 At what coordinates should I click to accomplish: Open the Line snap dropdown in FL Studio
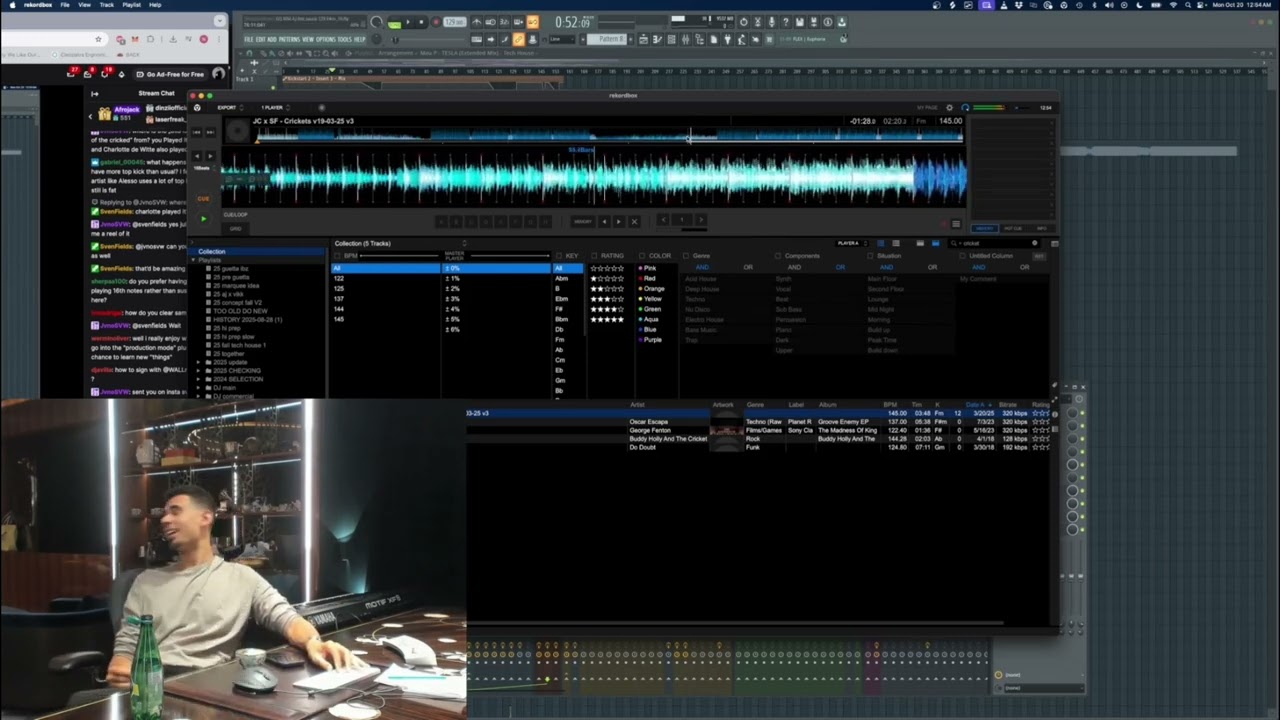tap(560, 39)
